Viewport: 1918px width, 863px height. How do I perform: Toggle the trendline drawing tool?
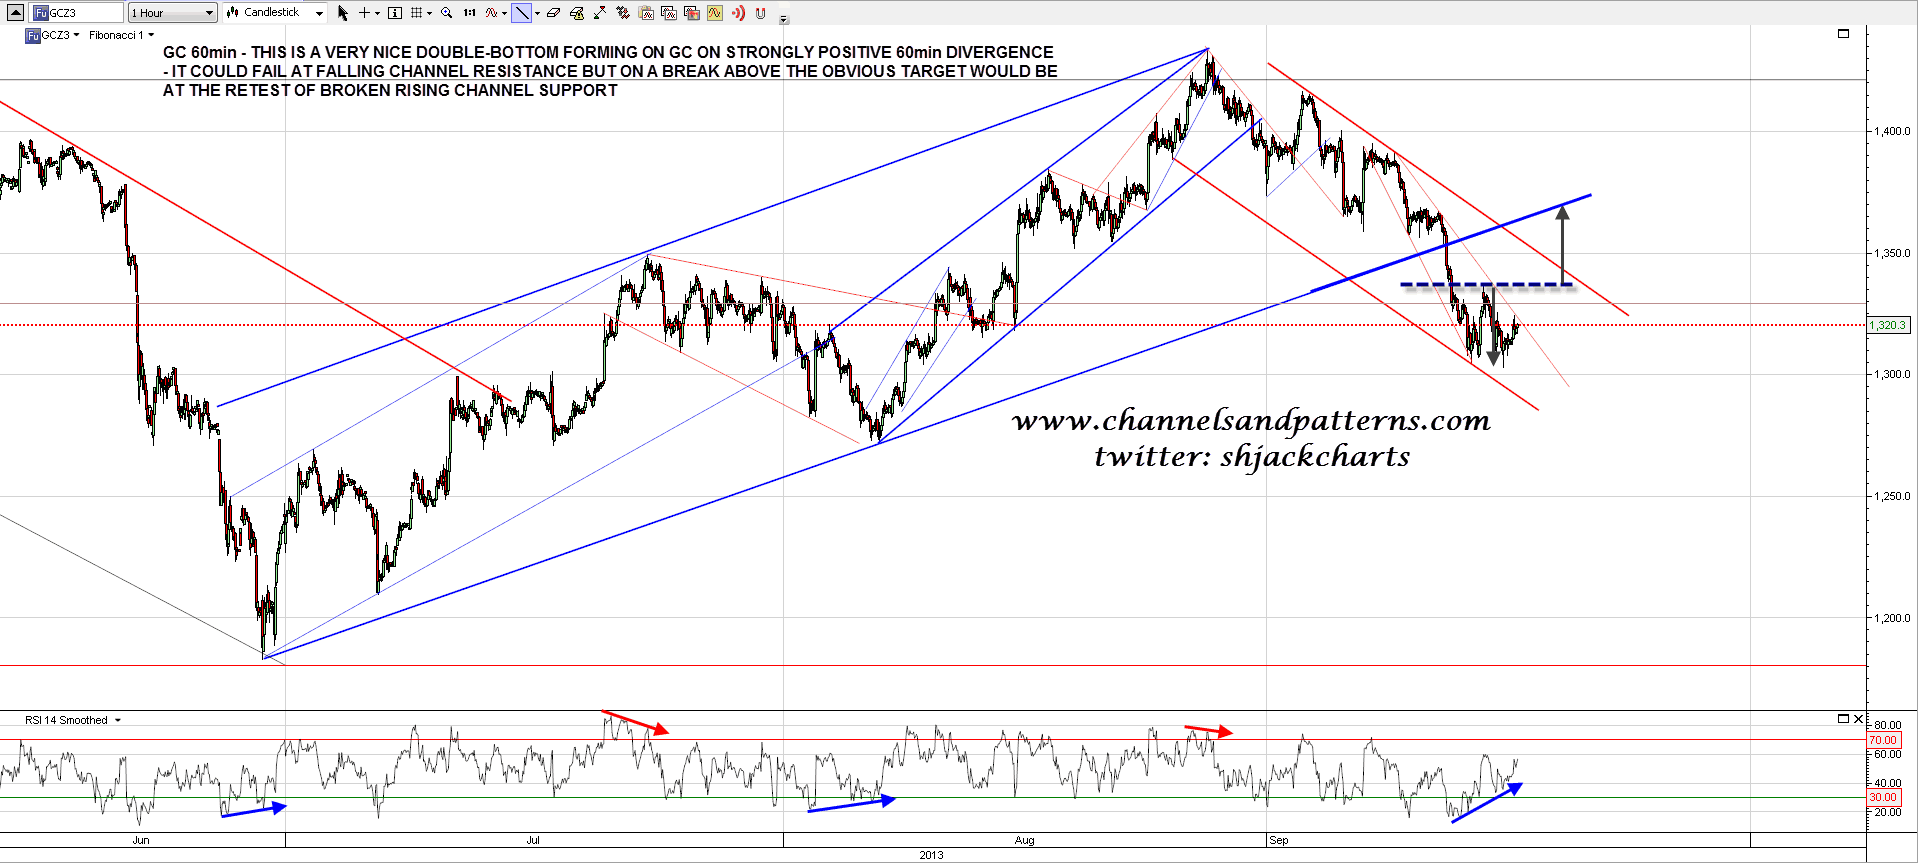coord(521,13)
